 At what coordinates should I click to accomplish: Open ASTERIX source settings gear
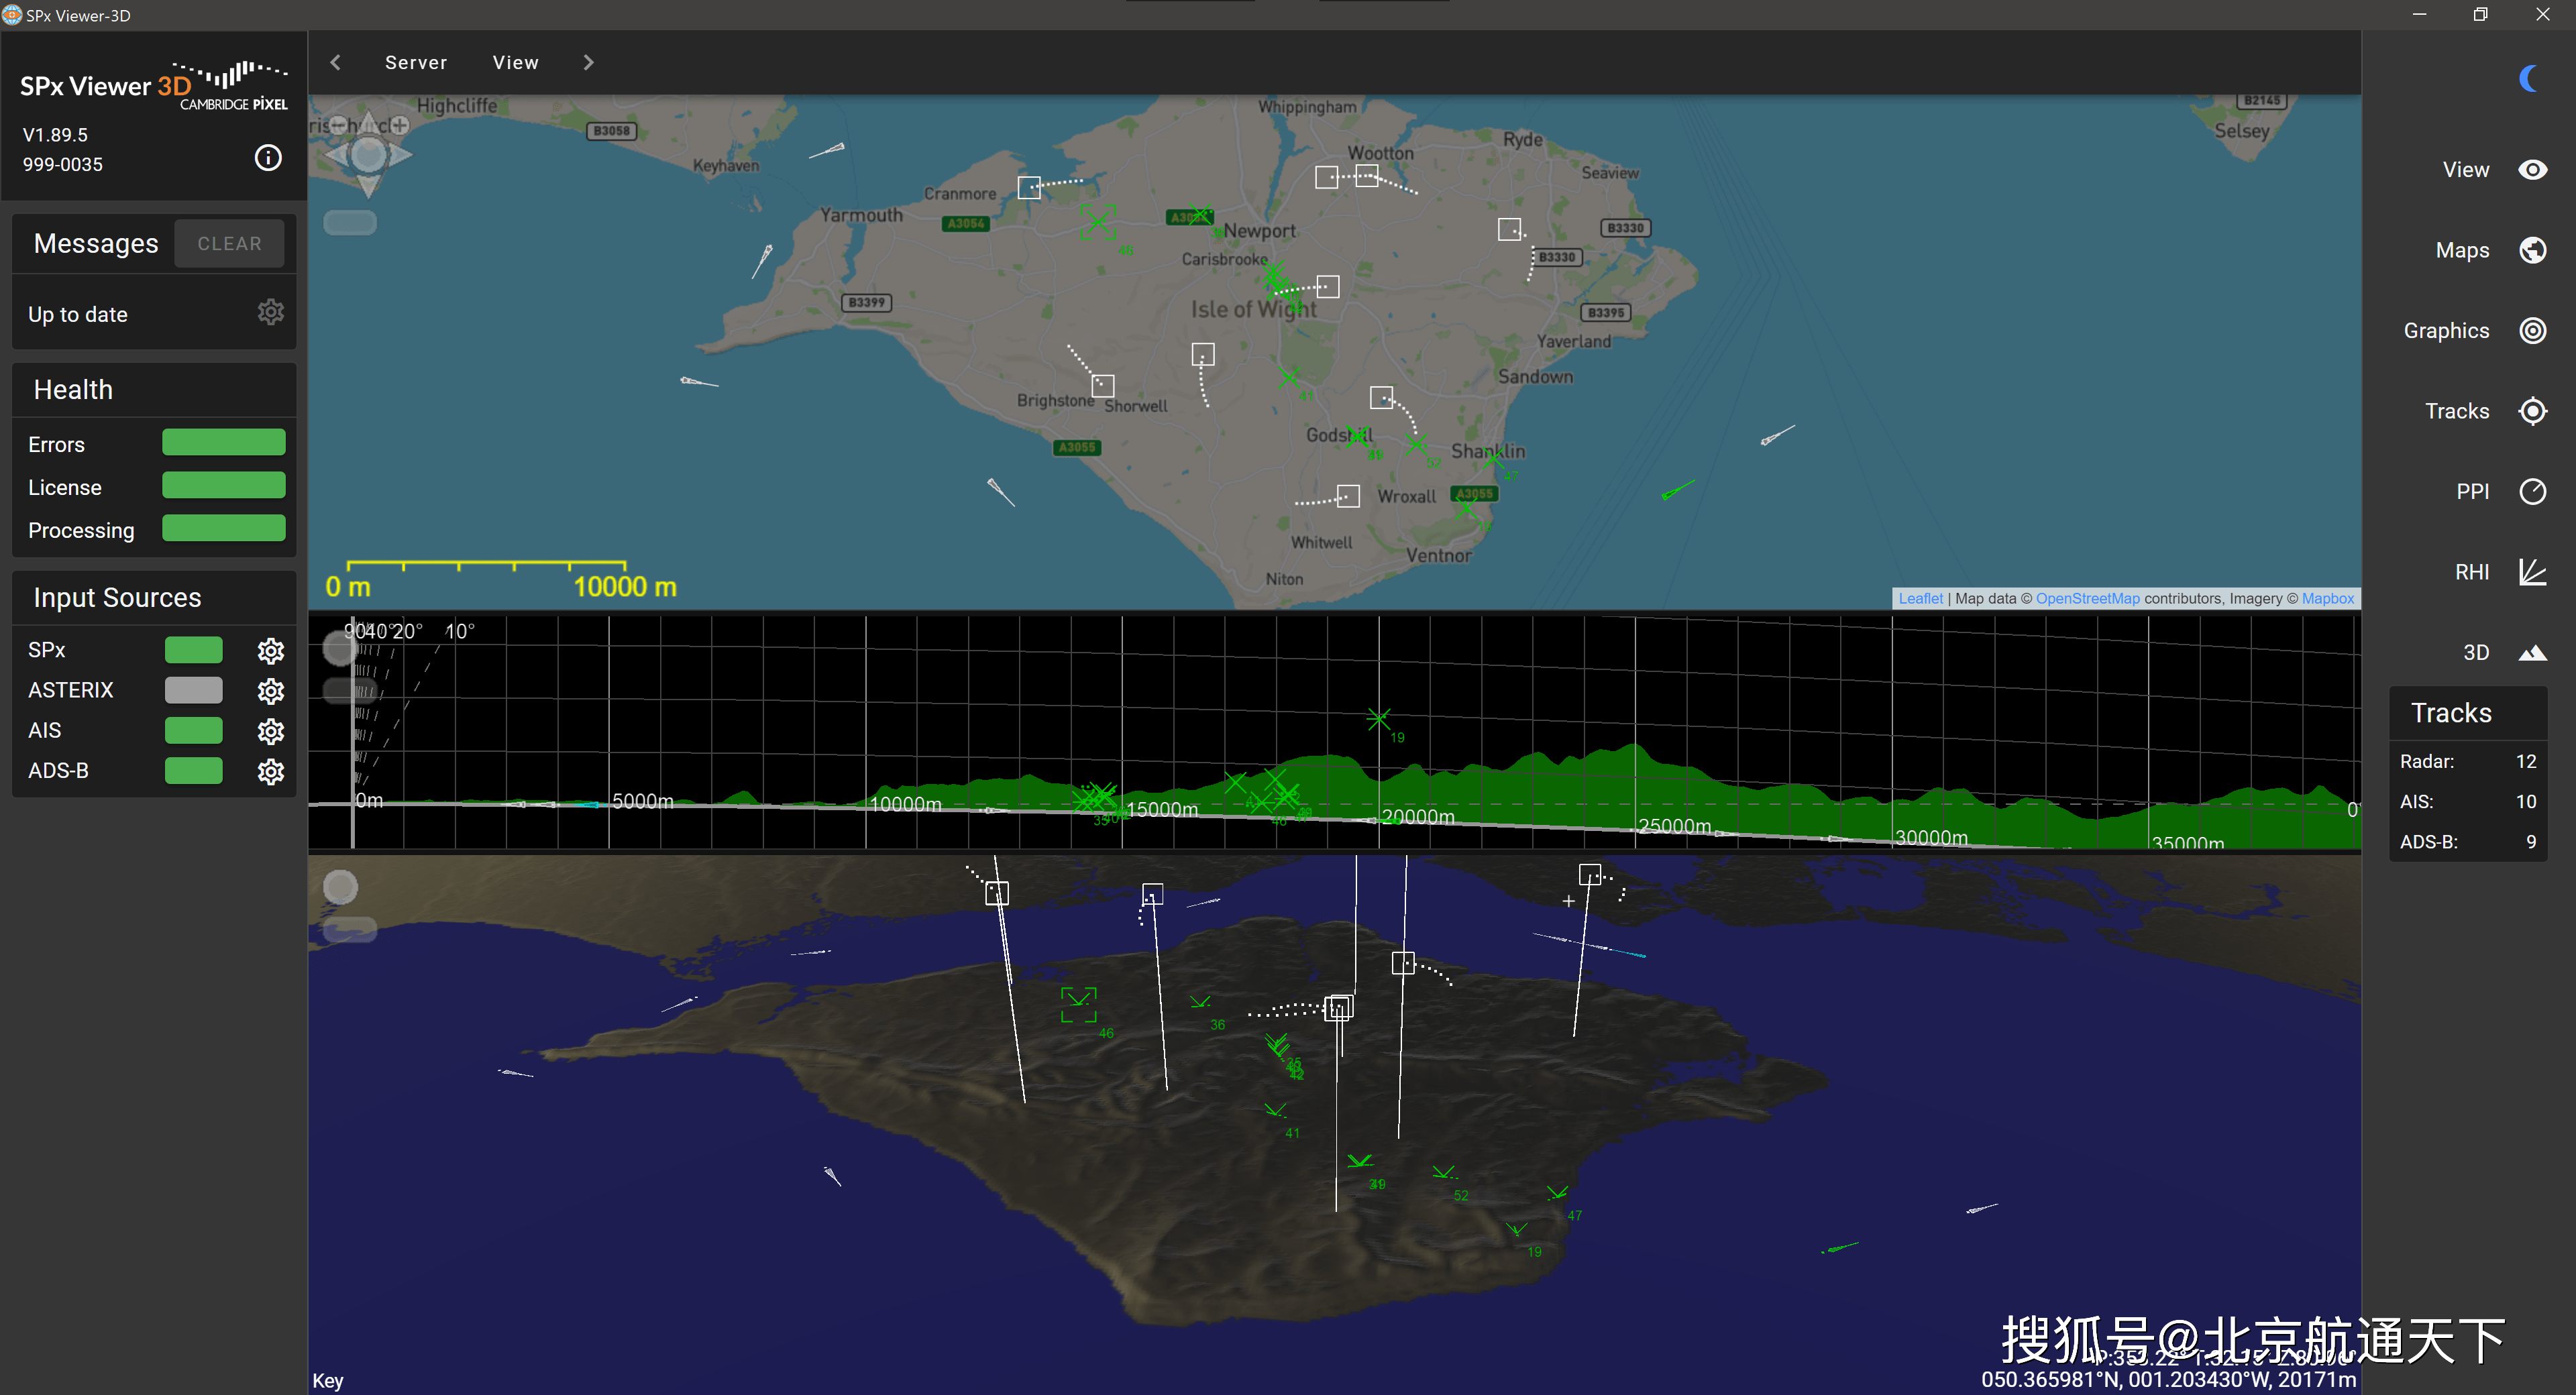(270, 691)
